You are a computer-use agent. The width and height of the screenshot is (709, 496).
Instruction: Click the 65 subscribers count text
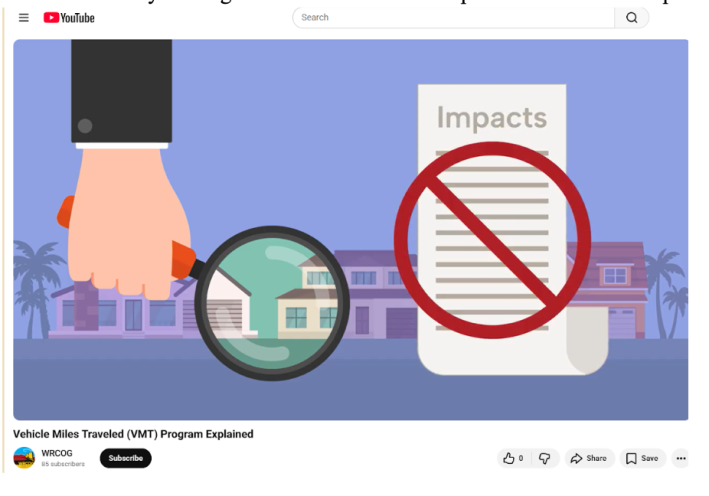[63, 464]
